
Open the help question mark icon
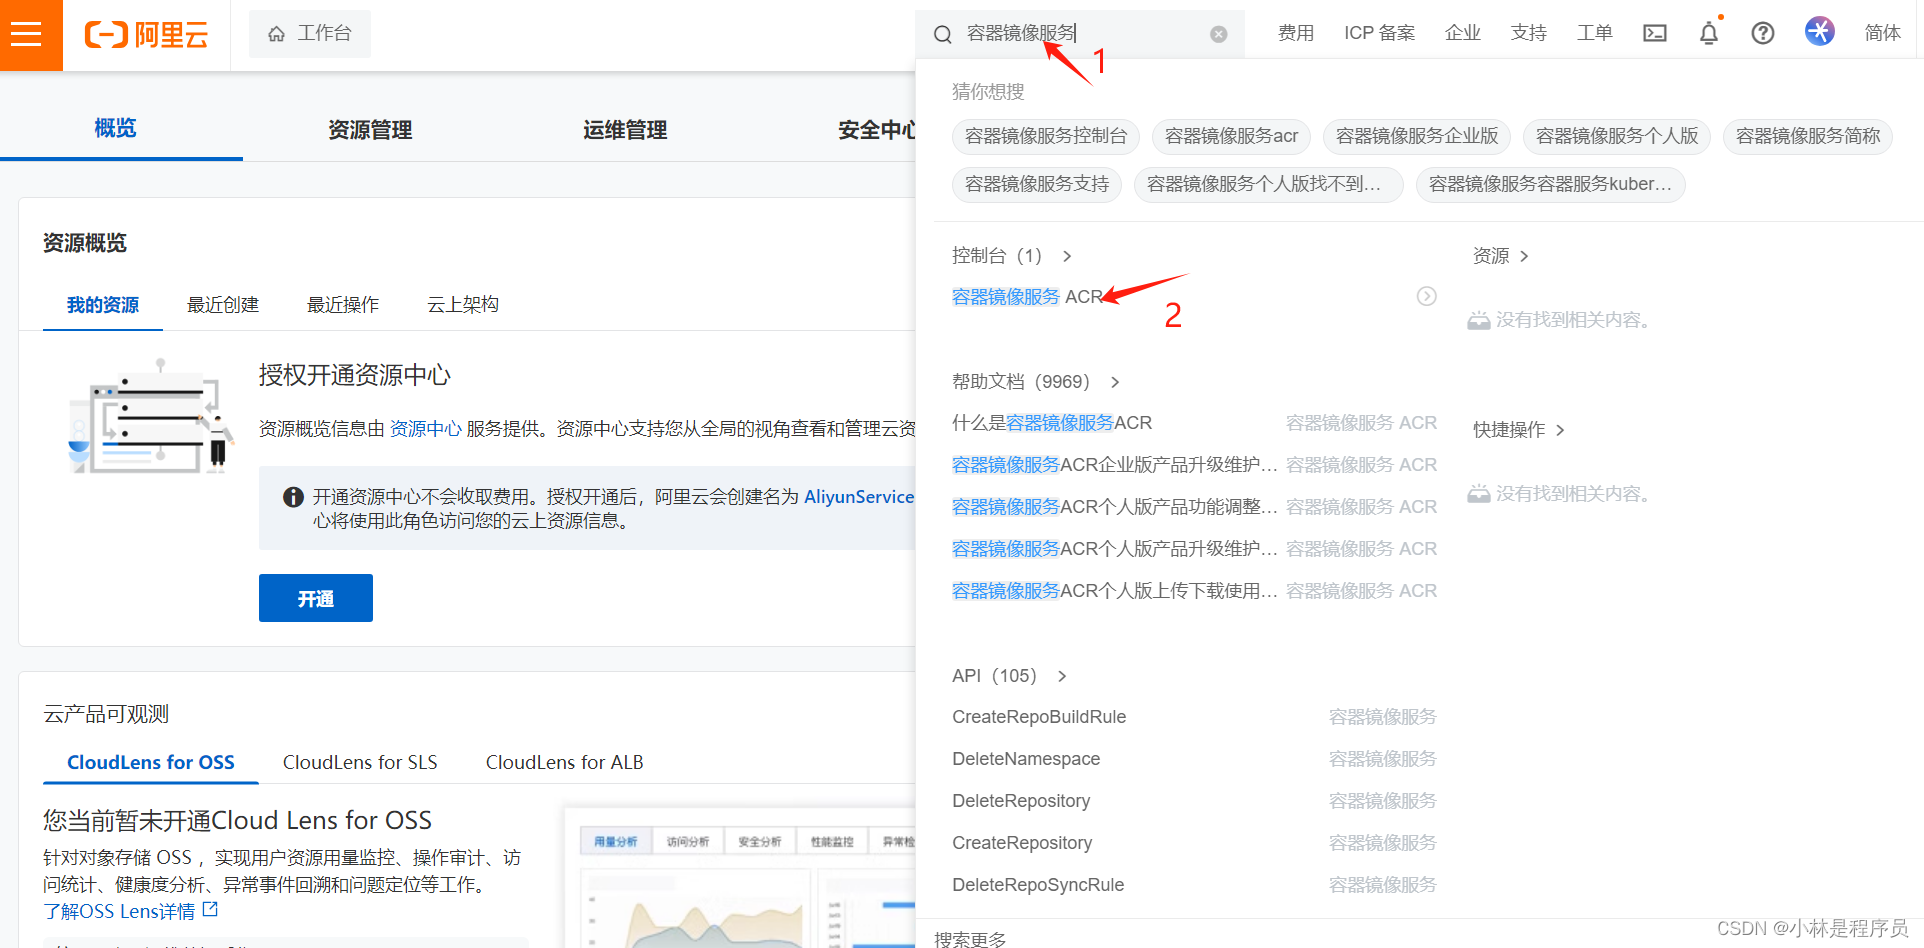pyautogui.click(x=1763, y=33)
